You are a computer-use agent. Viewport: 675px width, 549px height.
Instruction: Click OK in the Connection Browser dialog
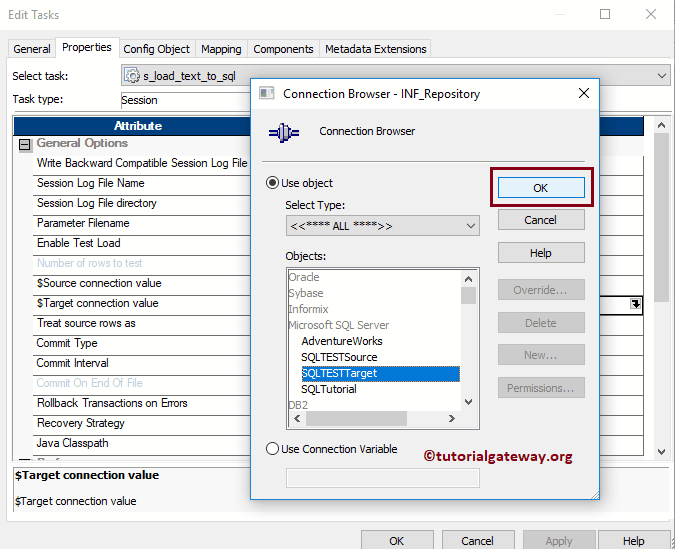[541, 188]
